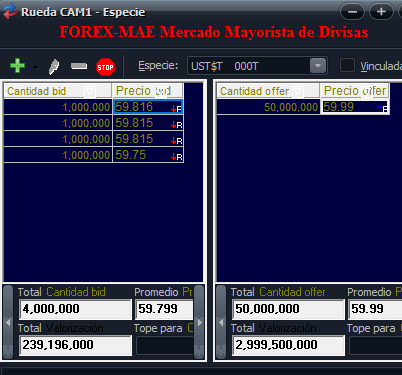The image size is (402, 375).
Task: Click the Cantidad offer column header
Action: pyautogui.click(x=268, y=91)
